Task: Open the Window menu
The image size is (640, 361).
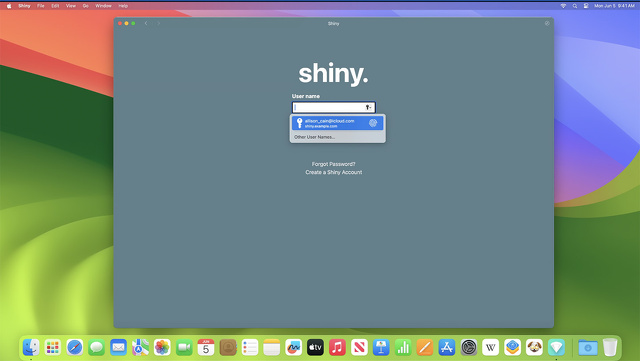Action: (103, 6)
